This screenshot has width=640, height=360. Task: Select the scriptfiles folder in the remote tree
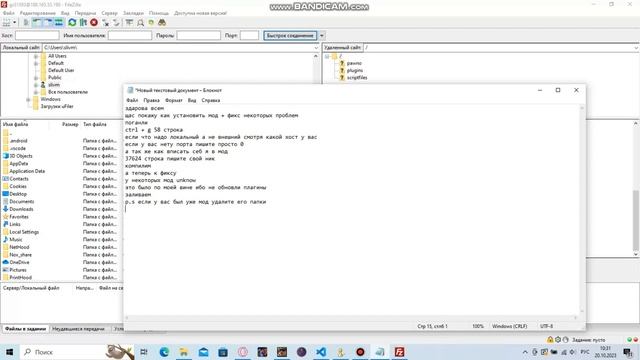point(357,78)
